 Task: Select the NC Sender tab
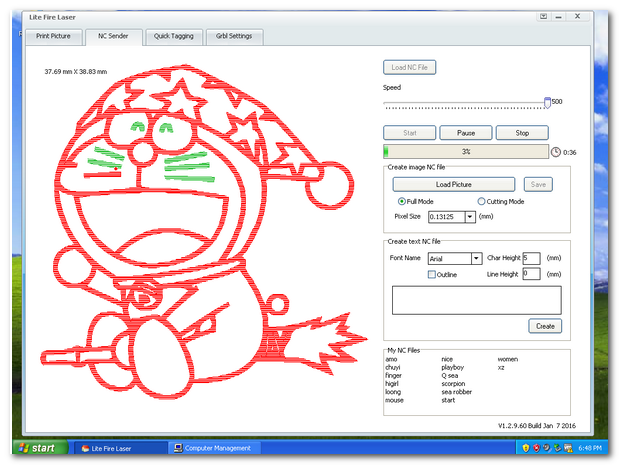[x=113, y=36]
